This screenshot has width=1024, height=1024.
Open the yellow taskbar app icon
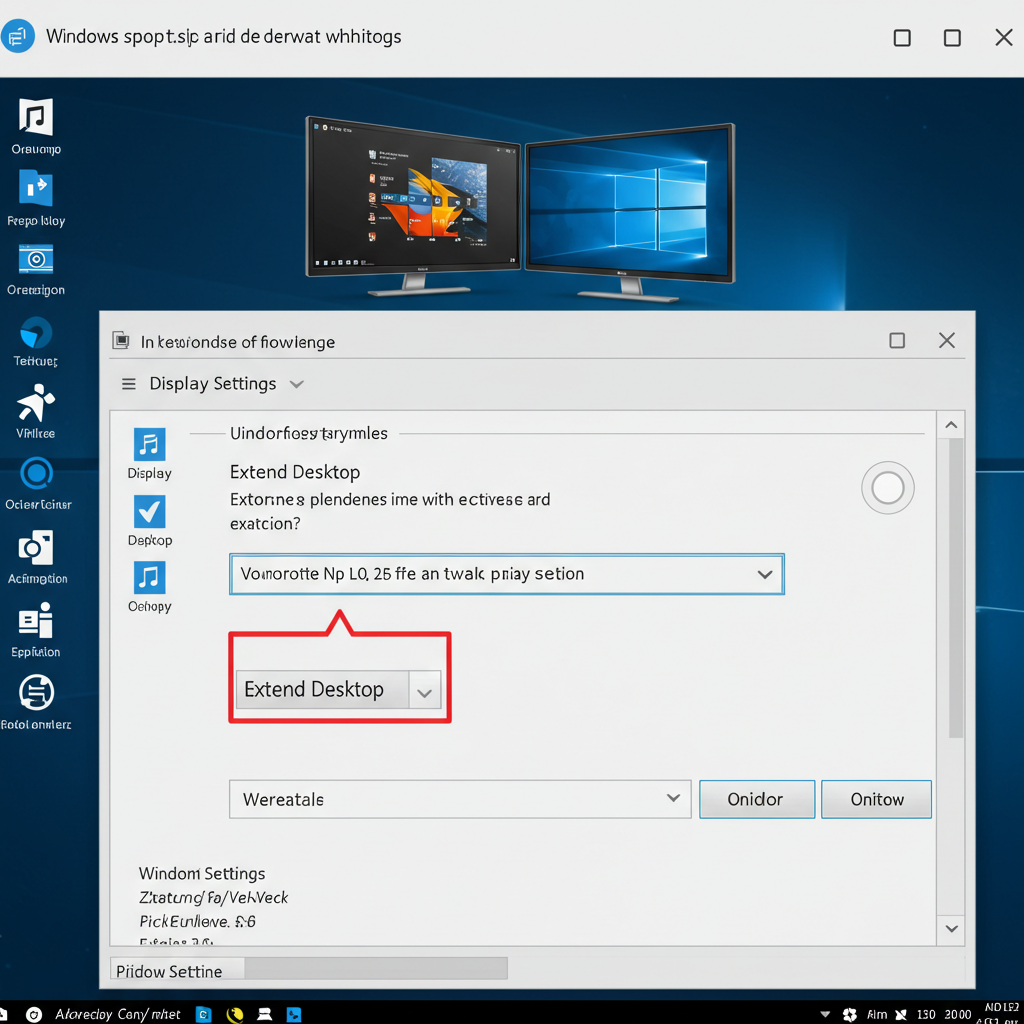pyautogui.click(x=235, y=1014)
